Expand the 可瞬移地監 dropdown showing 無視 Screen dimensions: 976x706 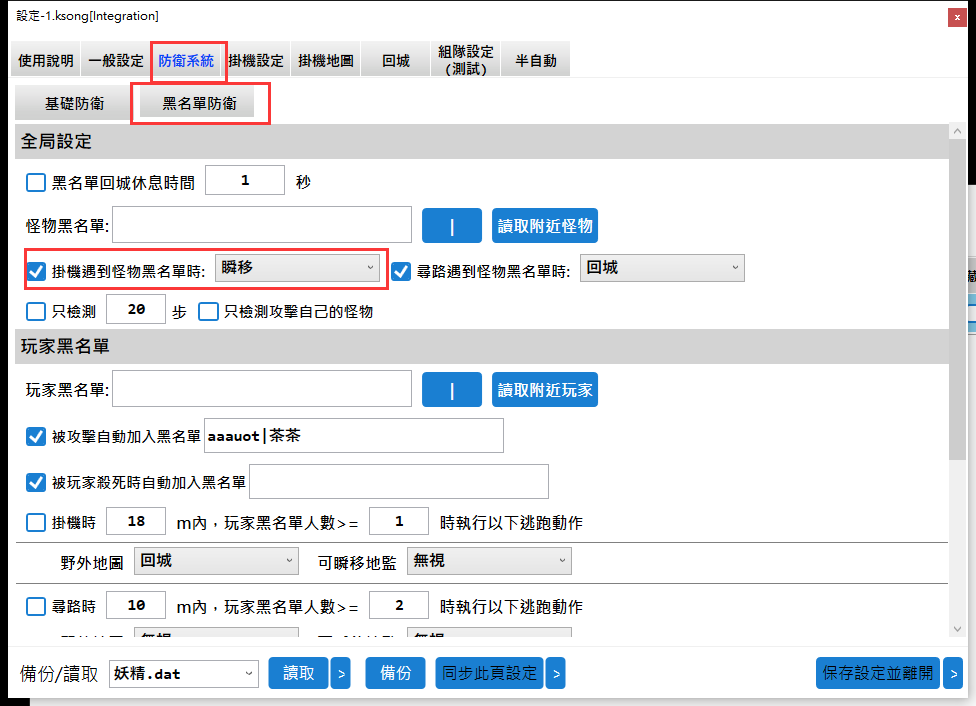(489, 561)
